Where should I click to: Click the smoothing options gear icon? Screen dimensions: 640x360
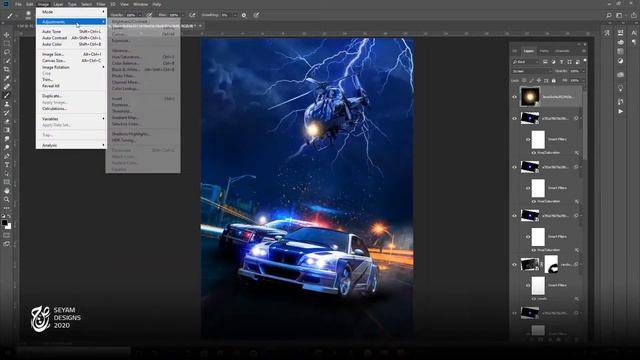point(244,15)
